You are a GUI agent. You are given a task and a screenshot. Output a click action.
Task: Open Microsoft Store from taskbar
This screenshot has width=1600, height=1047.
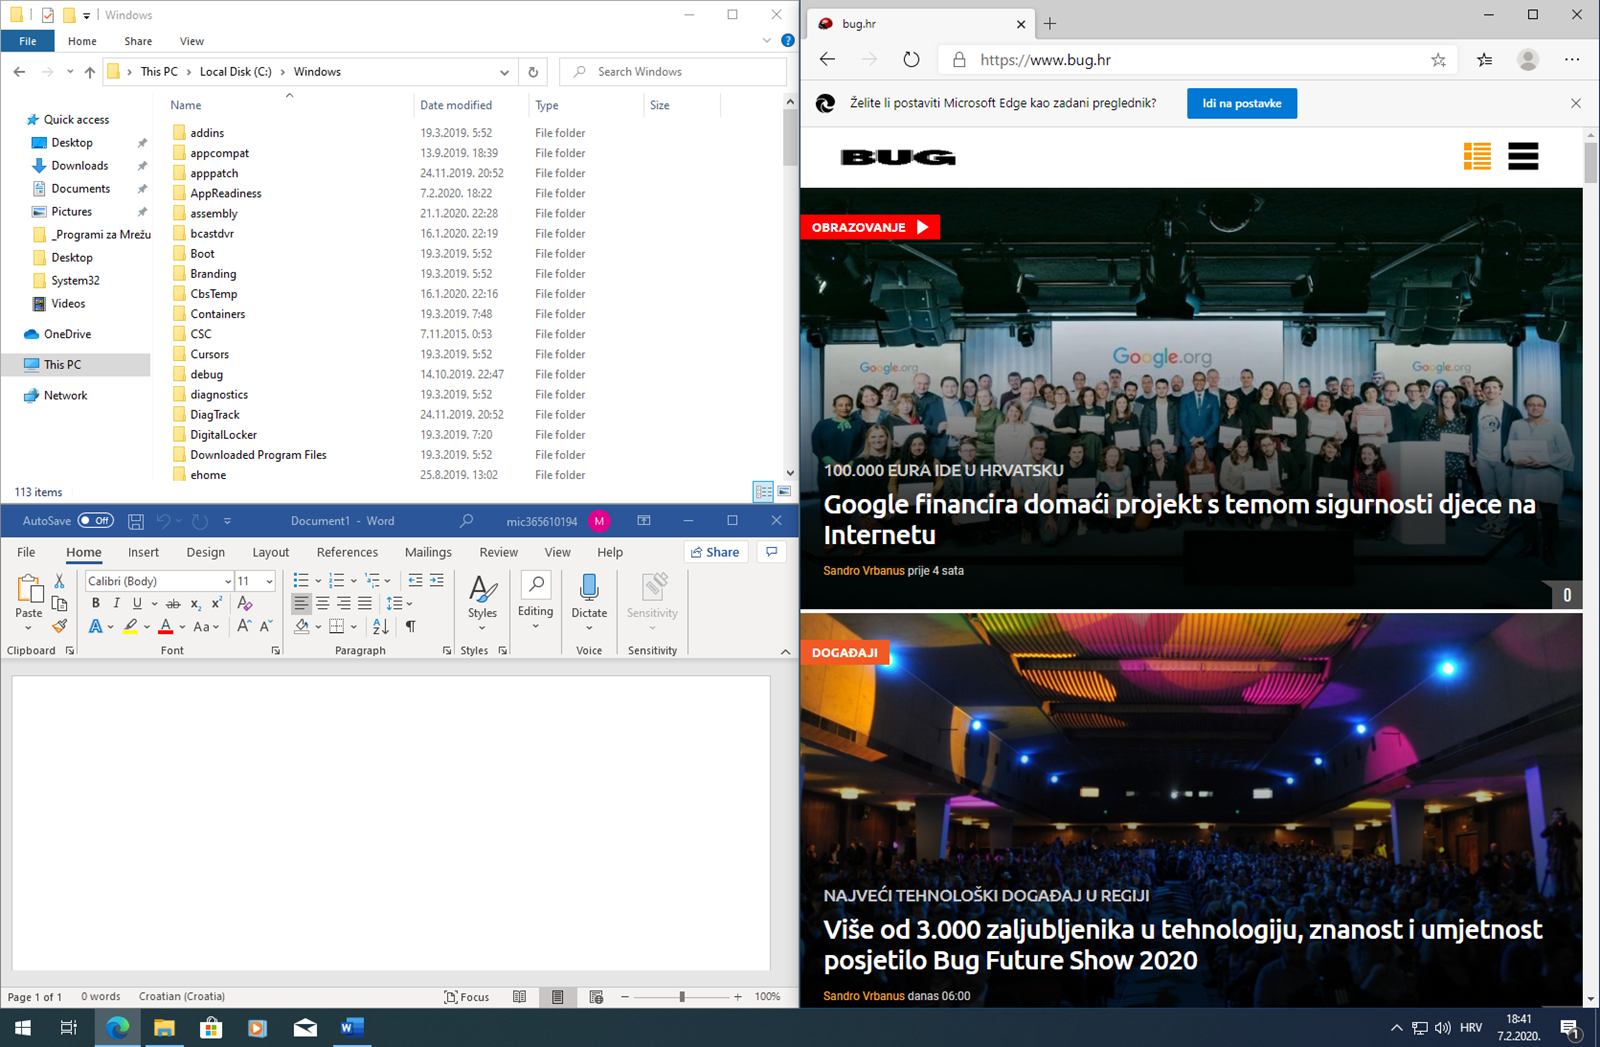(x=211, y=1027)
